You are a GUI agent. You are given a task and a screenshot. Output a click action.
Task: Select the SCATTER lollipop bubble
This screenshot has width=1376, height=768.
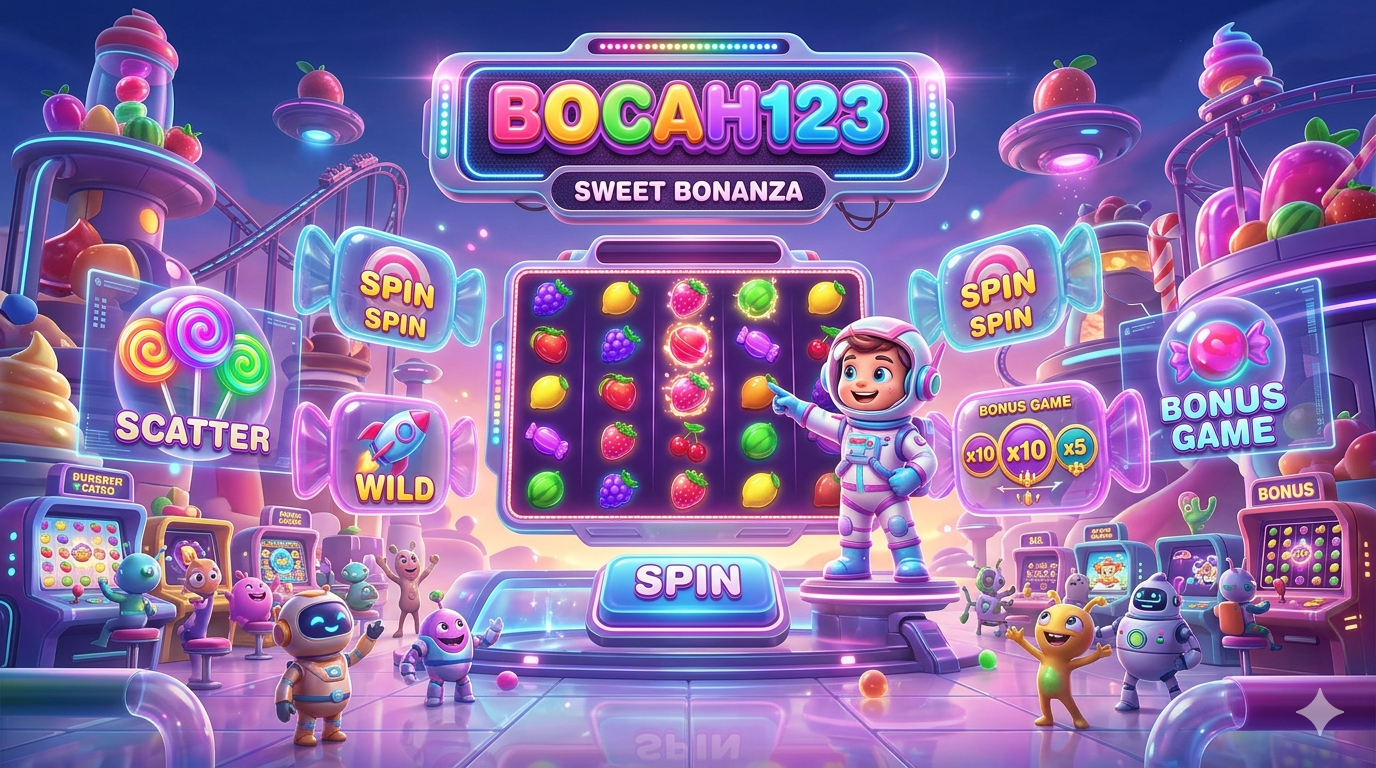[x=192, y=373]
